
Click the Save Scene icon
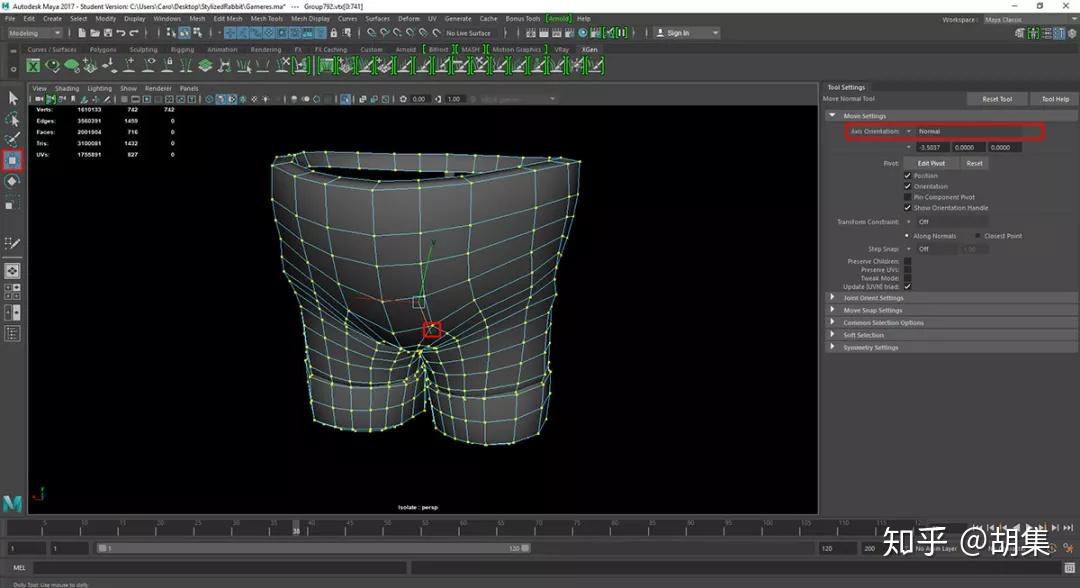pos(108,33)
